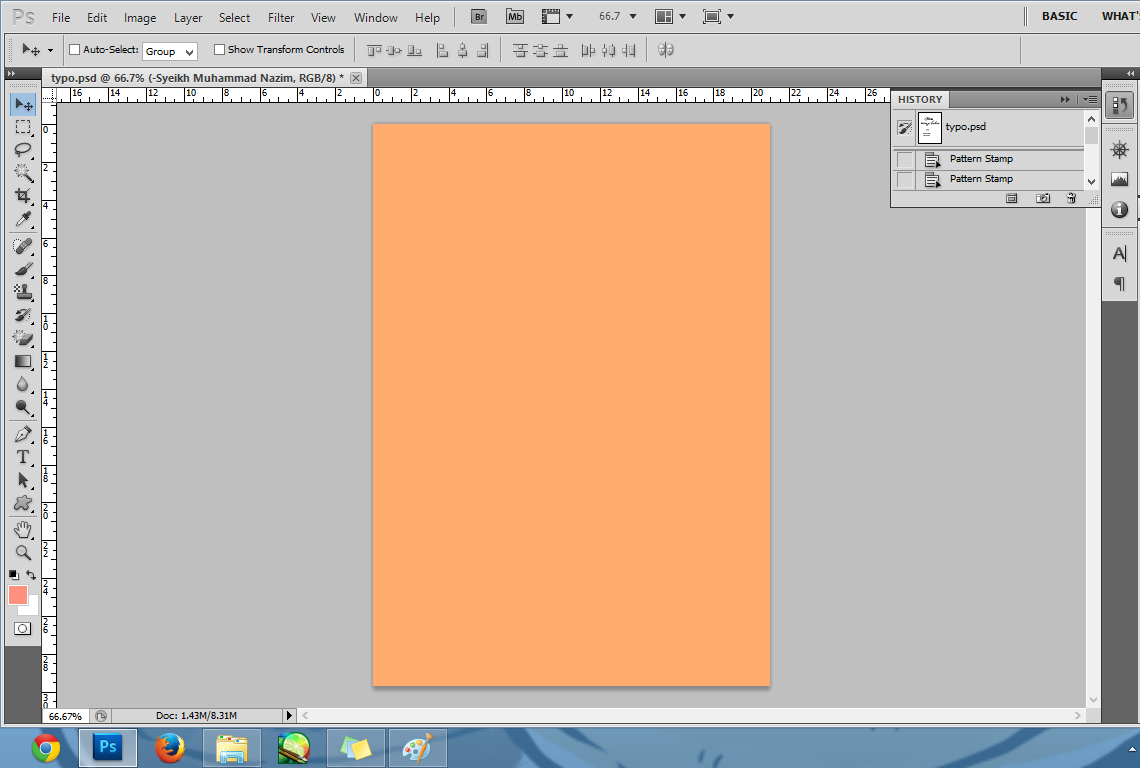Toggle Show Transform Controls checkbox

(219, 50)
